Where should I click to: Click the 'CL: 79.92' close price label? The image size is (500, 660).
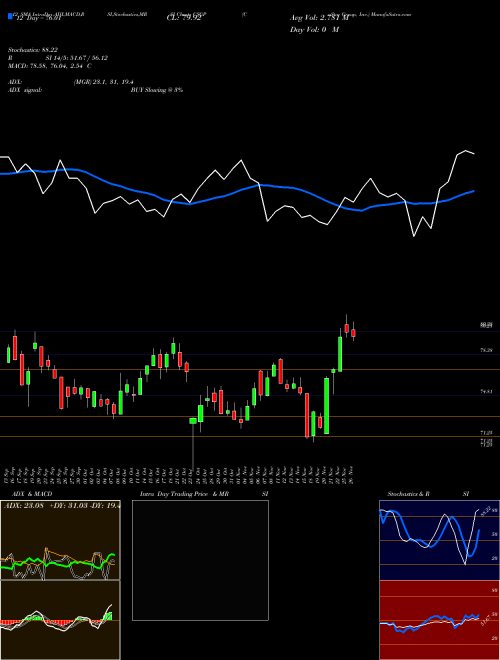click(183, 18)
